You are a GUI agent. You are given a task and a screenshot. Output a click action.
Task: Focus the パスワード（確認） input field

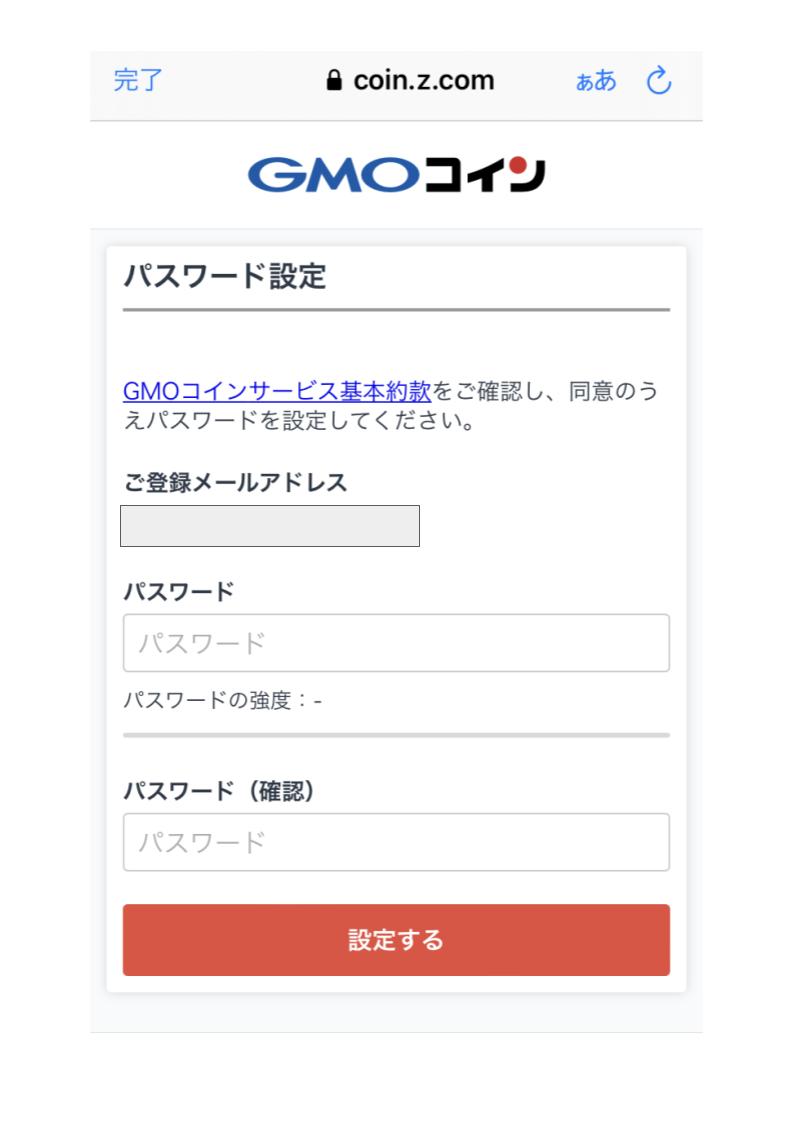coord(396,842)
